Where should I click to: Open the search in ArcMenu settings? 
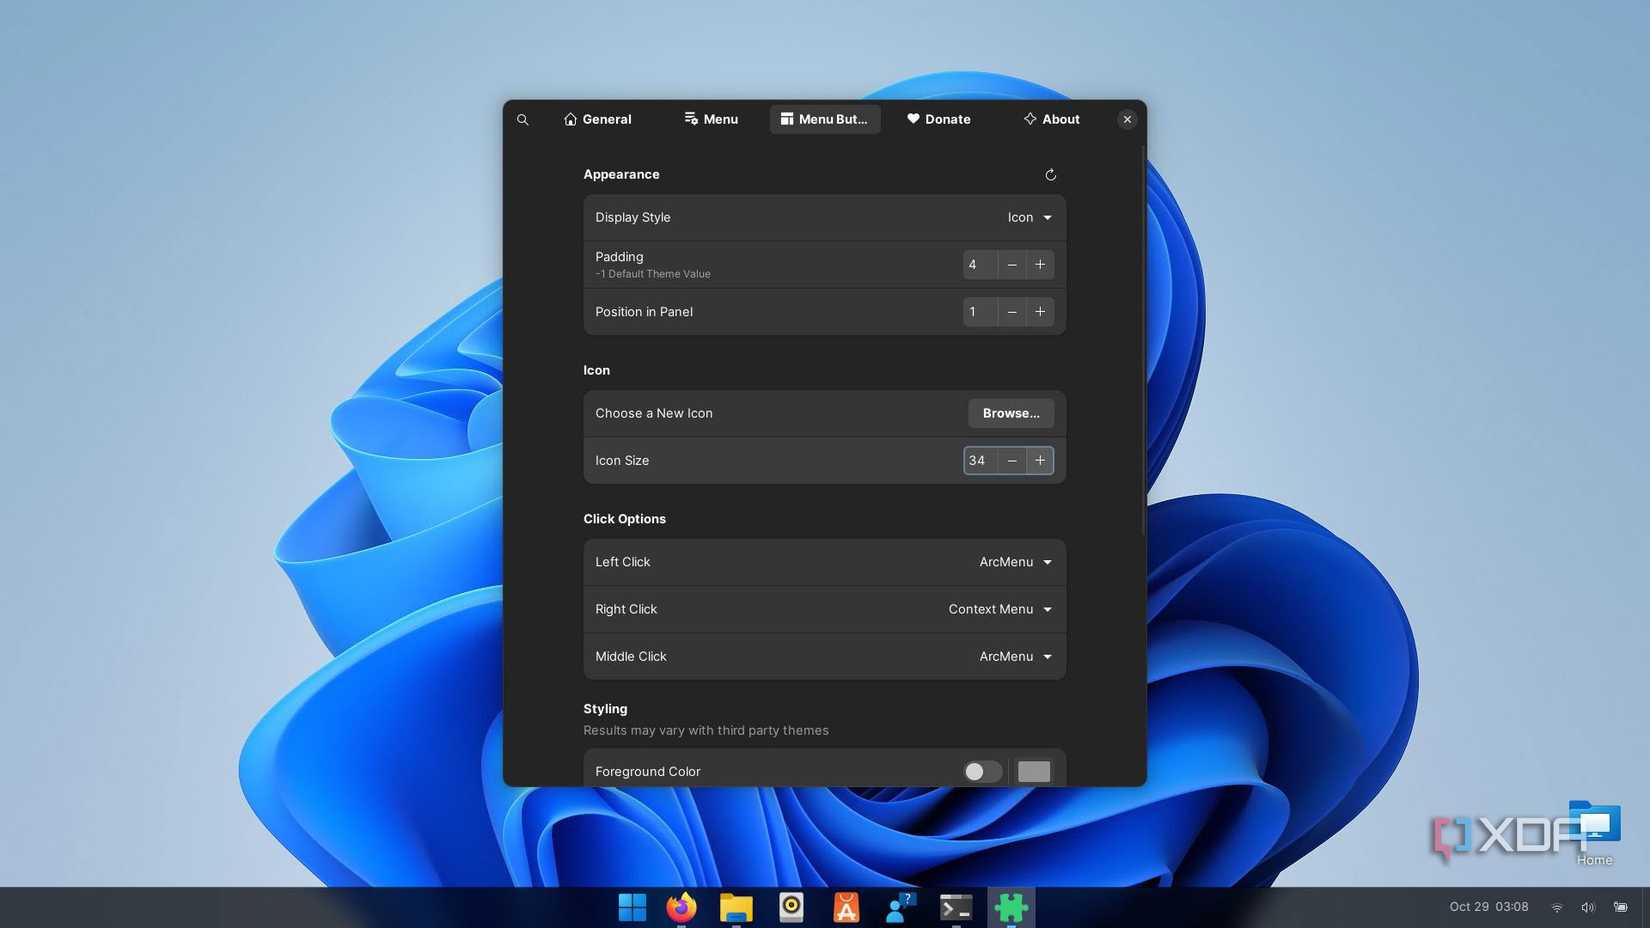point(522,119)
